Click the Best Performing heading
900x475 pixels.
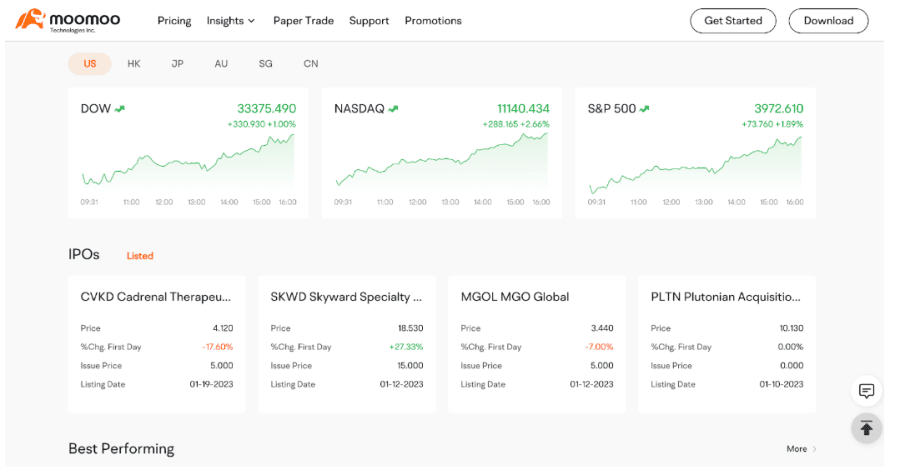click(x=121, y=449)
